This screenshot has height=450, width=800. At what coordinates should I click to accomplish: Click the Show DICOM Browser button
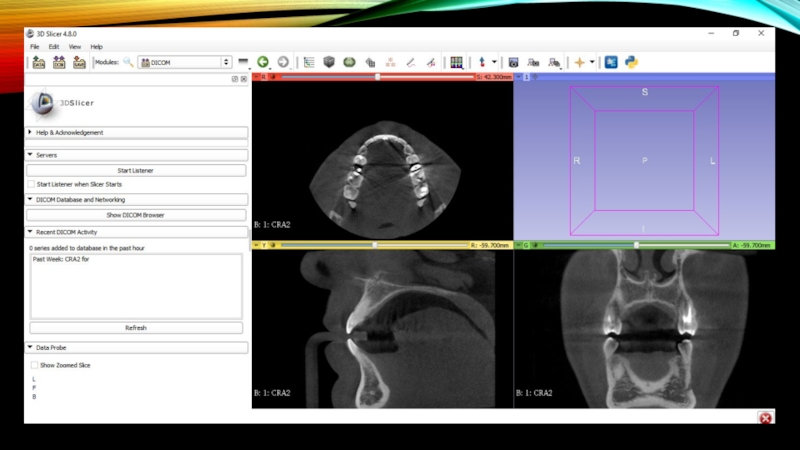(x=136, y=215)
